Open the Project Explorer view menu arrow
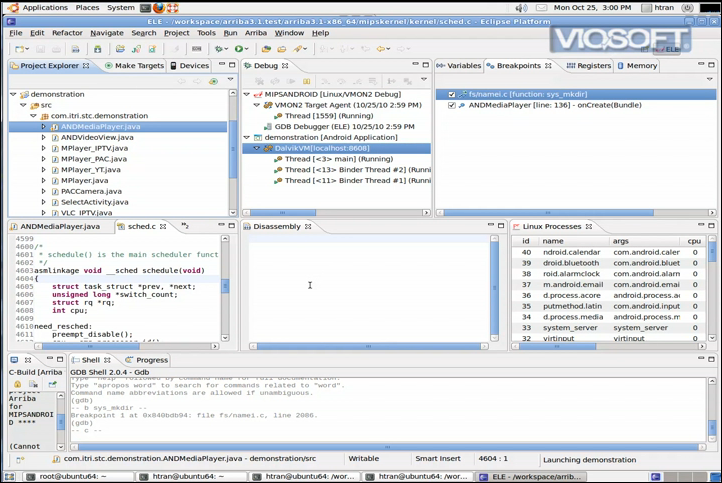 pyautogui.click(x=230, y=80)
